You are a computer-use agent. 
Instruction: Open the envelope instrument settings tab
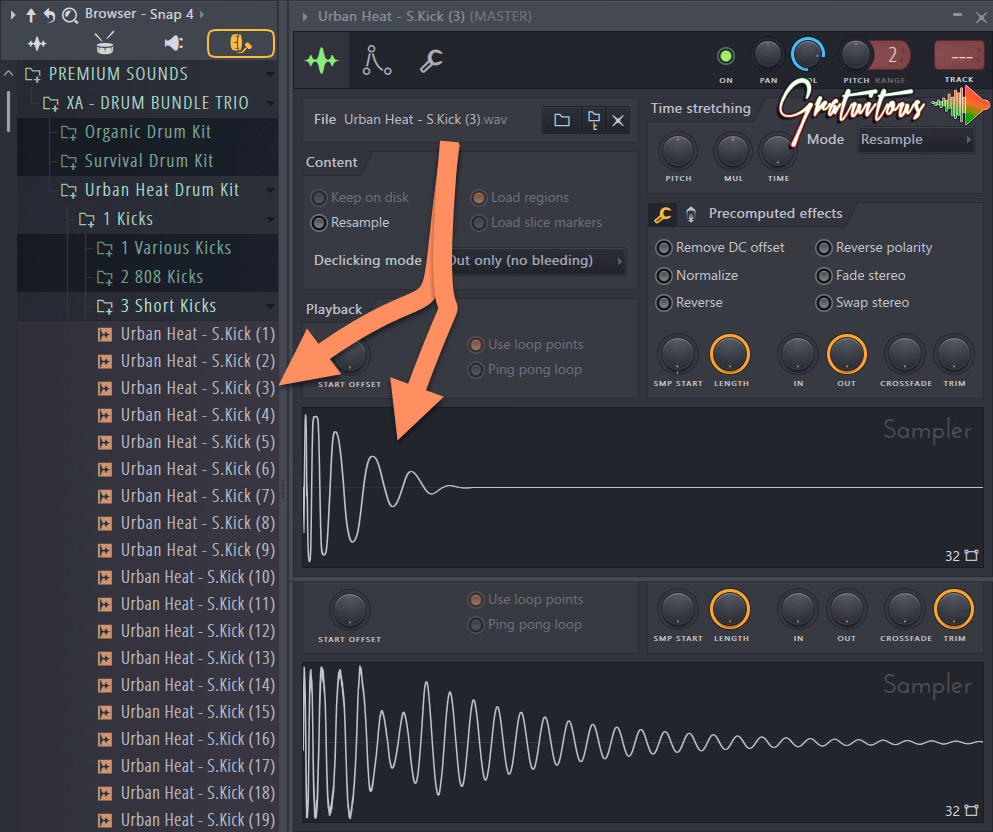click(377, 61)
